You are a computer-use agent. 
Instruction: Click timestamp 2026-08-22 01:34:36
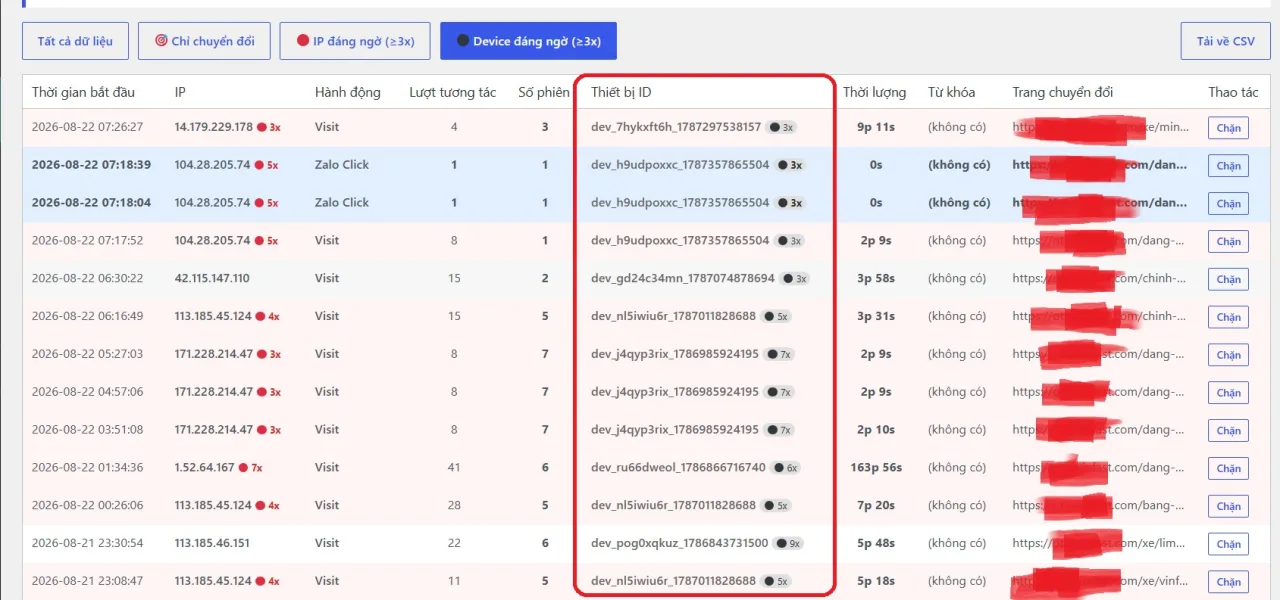tap(87, 467)
